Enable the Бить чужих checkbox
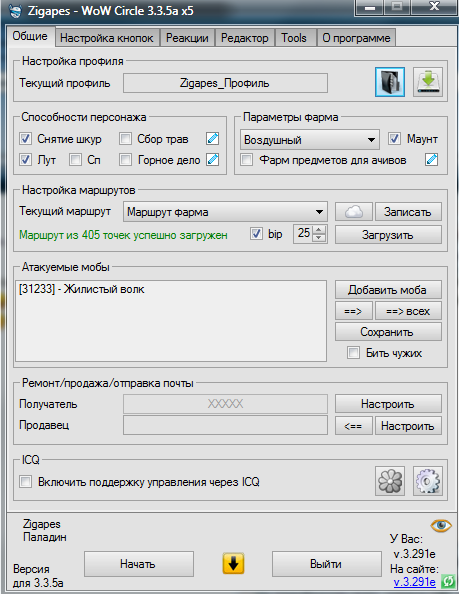Image resolution: width=459 pixels, height=594 pixels. tap(353, 353)
